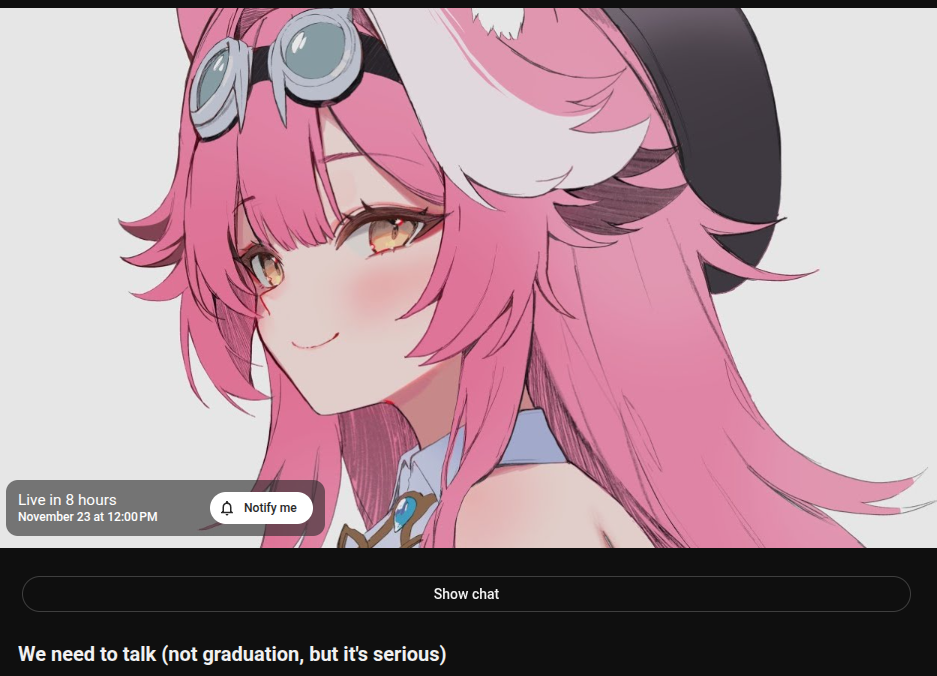Click the November 23 at 12:00 PM schedule

click(88, 516)
